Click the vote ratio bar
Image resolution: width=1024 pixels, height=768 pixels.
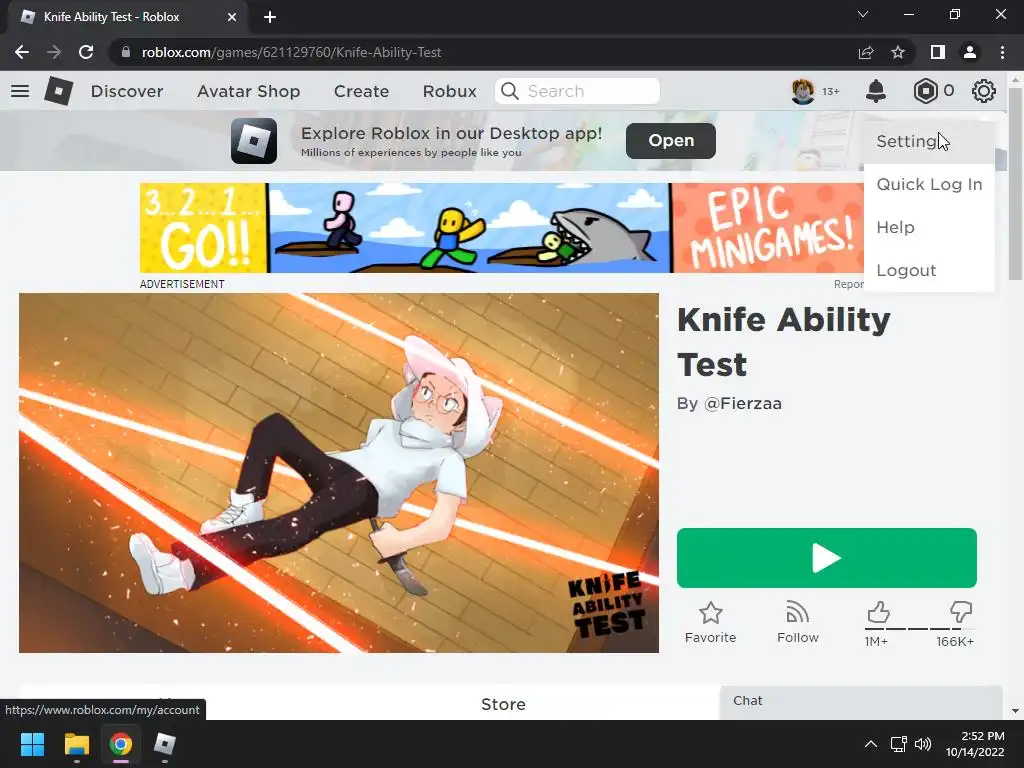point(920,629)
